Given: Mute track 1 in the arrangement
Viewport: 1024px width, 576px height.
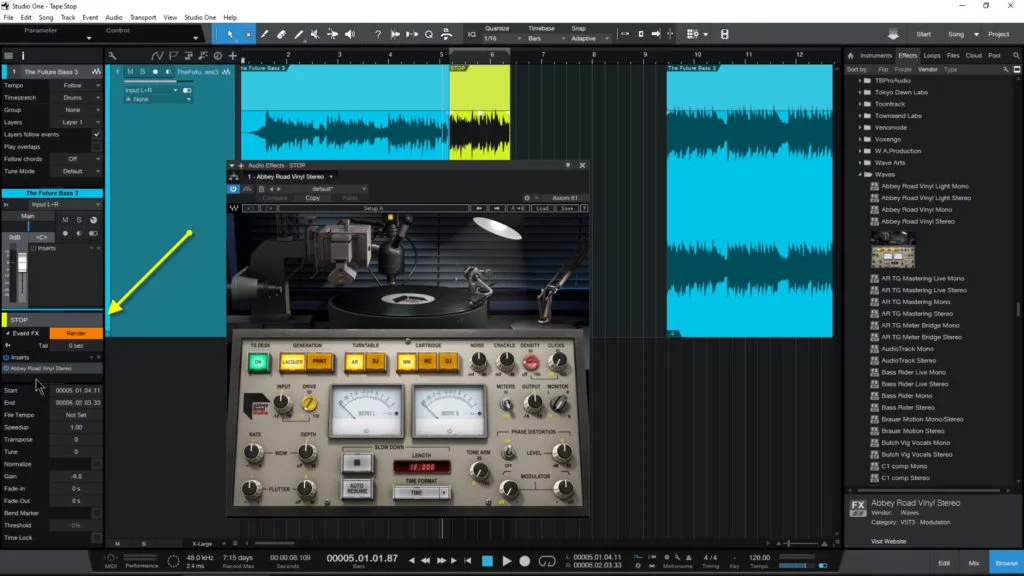Looking at the screenshot, I should pyautogui.click(x=130, y=72).
